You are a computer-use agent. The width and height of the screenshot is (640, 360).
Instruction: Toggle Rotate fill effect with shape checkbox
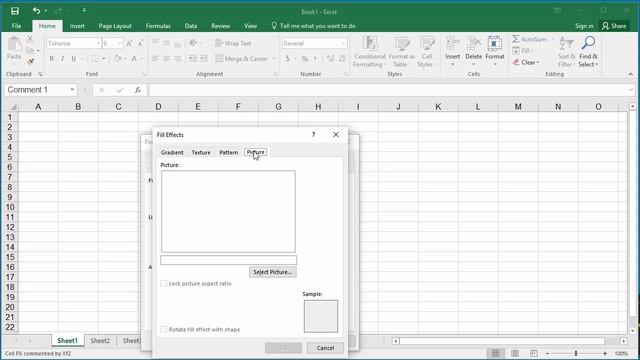click(164, 329)
